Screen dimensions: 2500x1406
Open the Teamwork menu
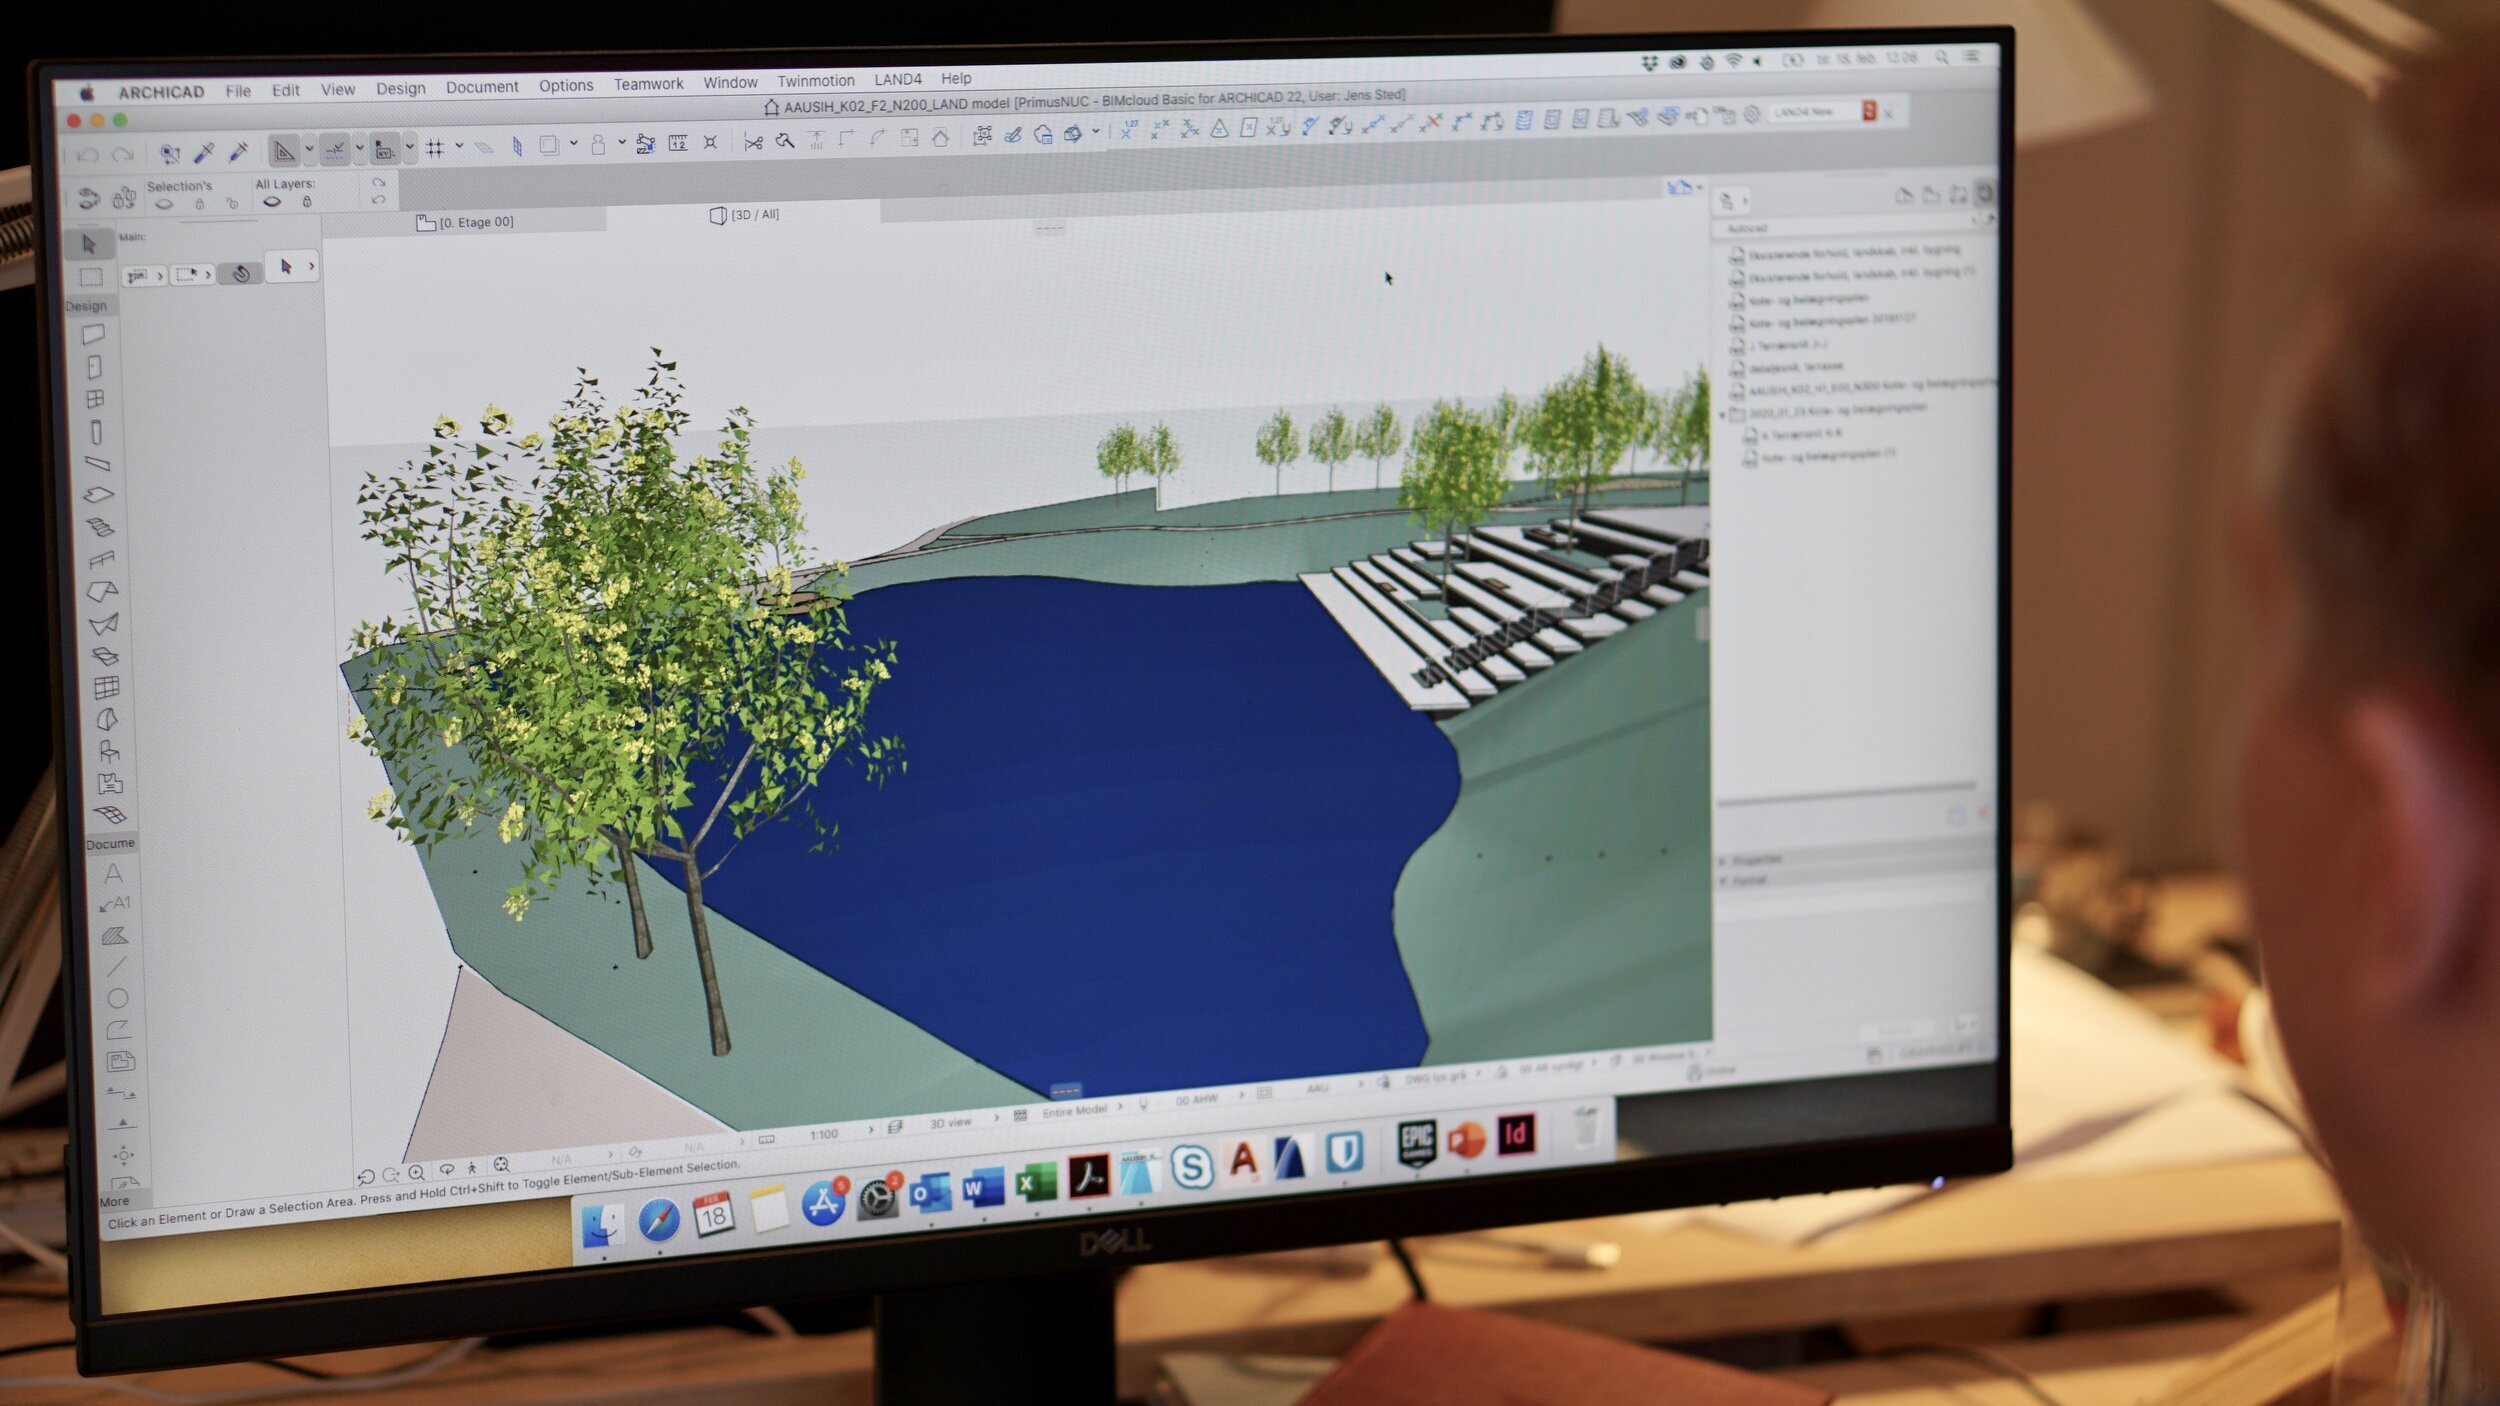[648, 84]
